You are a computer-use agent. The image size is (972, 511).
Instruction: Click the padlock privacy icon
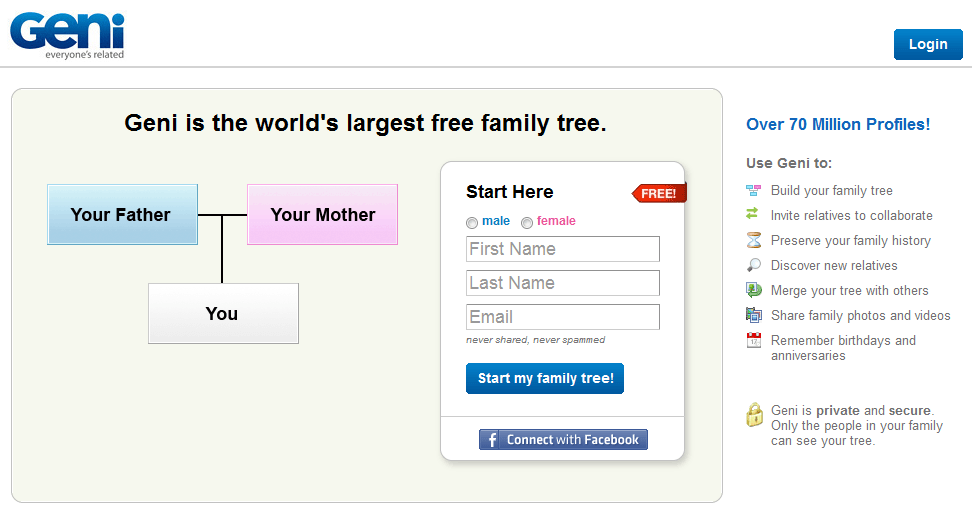[x=755, y=415]
